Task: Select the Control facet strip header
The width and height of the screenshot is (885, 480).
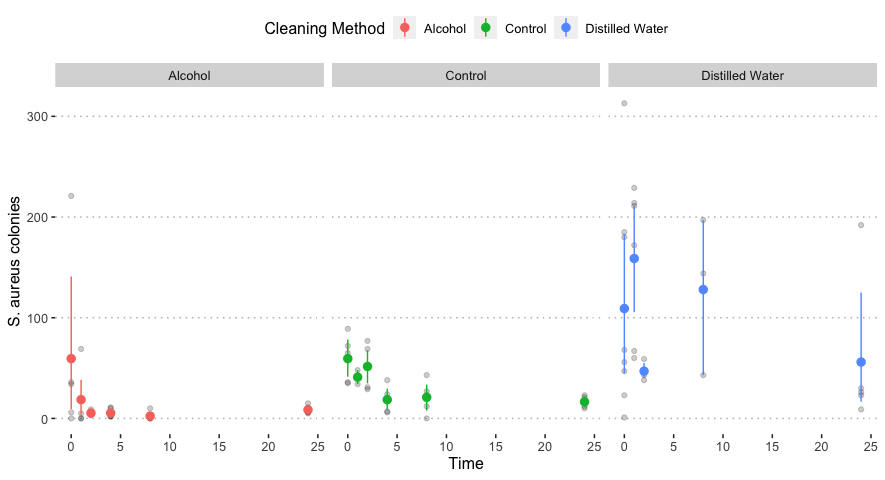Action: (x=465, y=75)
